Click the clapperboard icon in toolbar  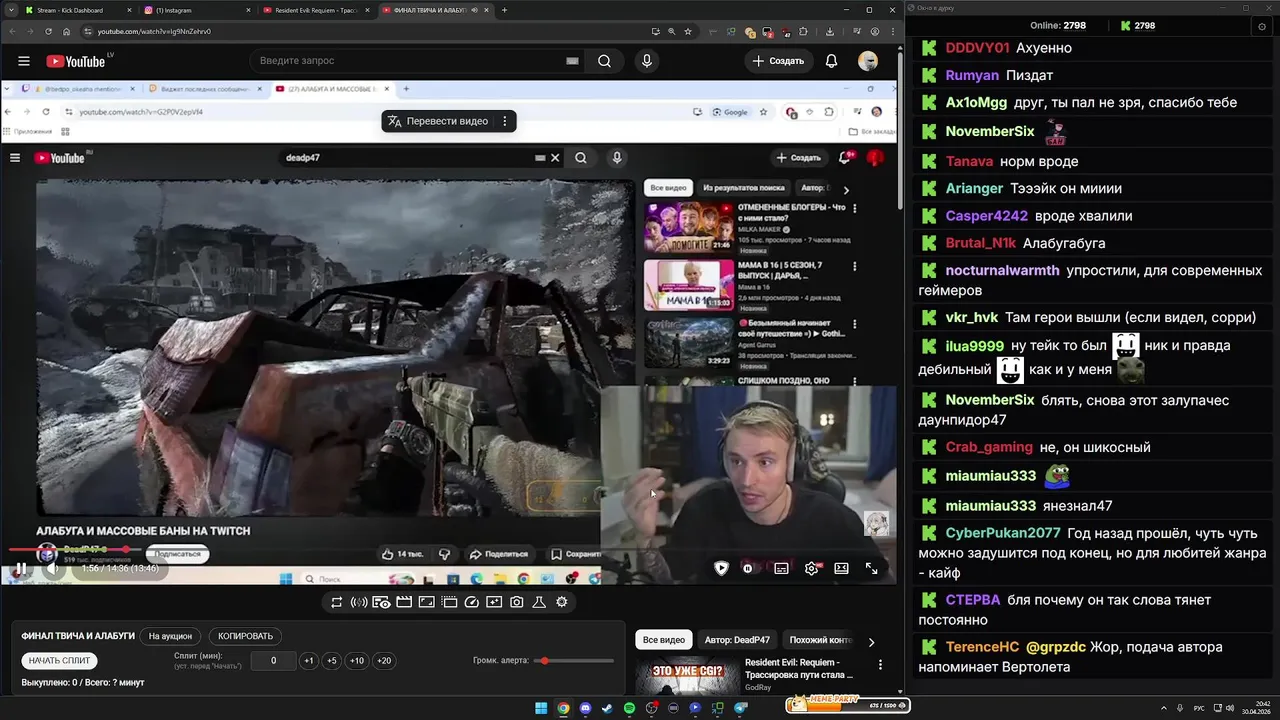[404, 602]
